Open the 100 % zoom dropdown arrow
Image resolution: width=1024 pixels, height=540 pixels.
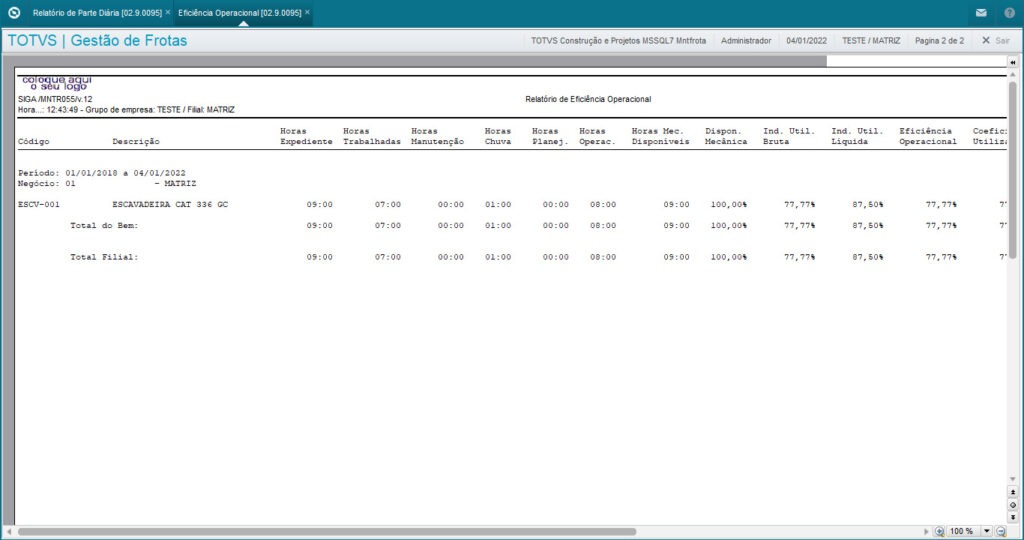tap(987, 532)
